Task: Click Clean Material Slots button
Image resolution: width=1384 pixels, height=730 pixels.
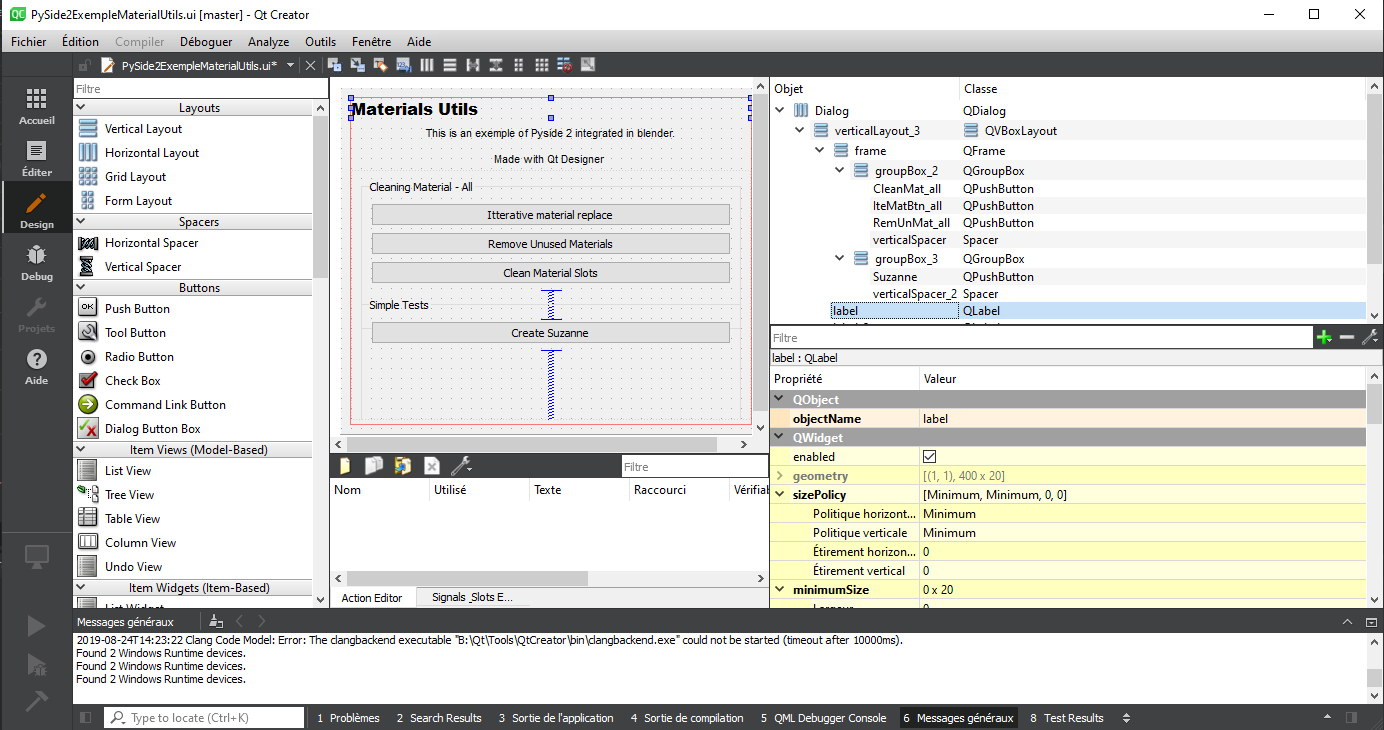Action: coord(550,273)
